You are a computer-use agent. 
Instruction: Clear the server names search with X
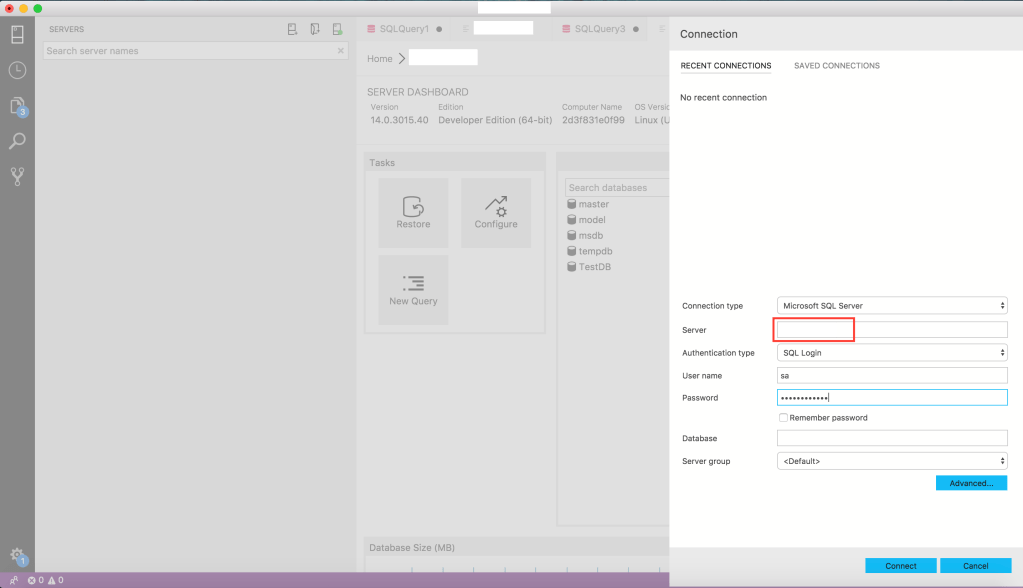(x=340, y=51)
